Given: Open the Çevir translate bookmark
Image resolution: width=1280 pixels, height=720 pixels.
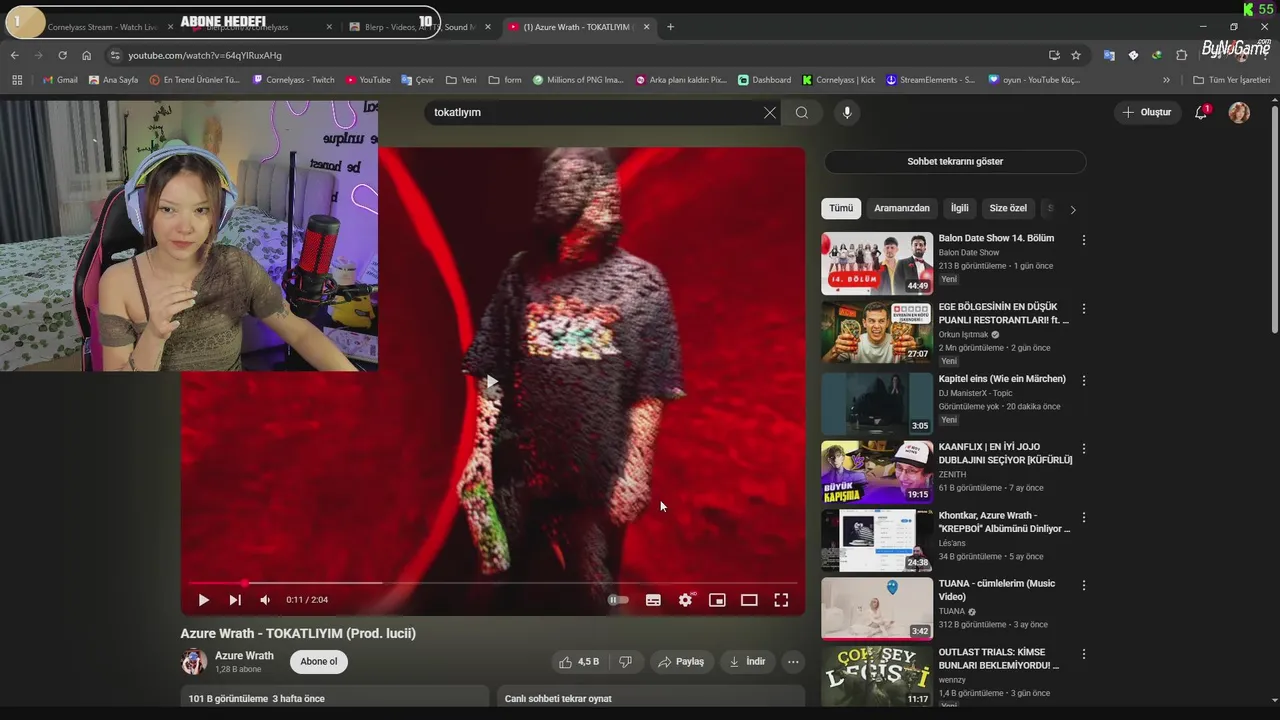Looking at the screenshot, I should [418, 80].
